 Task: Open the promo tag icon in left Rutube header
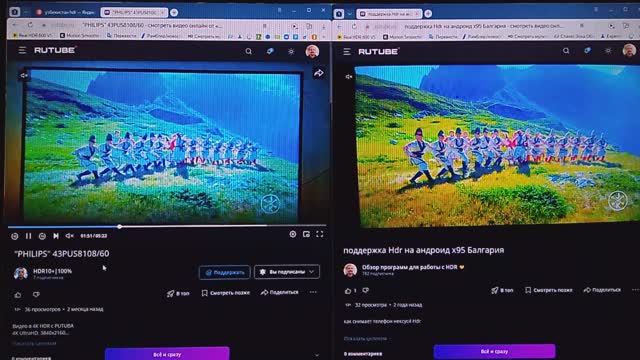click(x=270, y=51)
